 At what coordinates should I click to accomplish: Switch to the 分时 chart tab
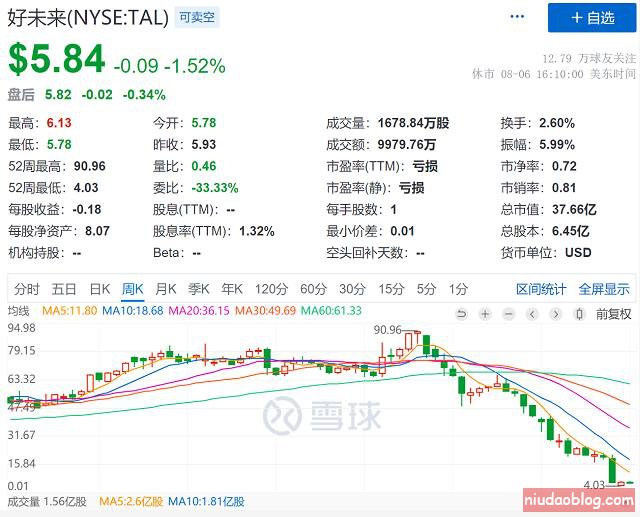click(x=27, y=289)
